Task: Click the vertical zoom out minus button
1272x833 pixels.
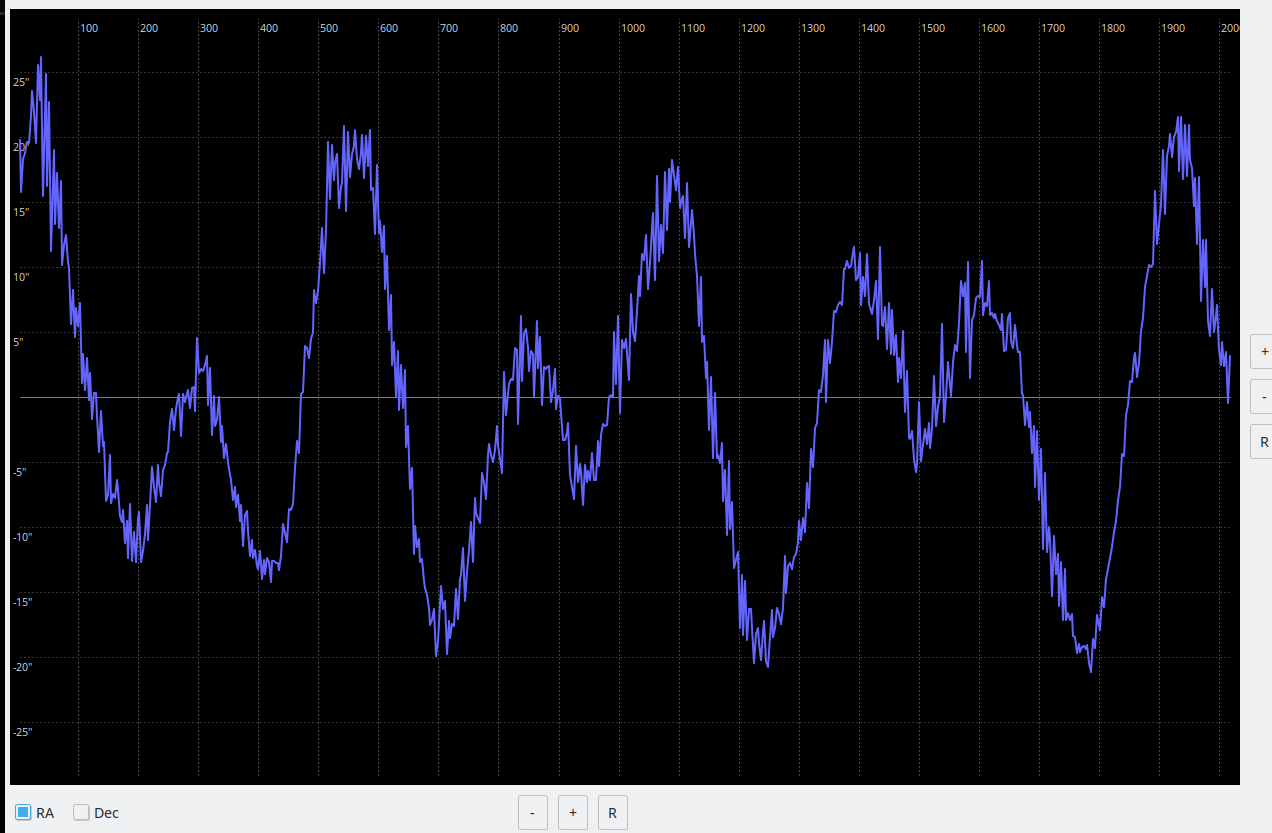Action: pos(1262,396)
